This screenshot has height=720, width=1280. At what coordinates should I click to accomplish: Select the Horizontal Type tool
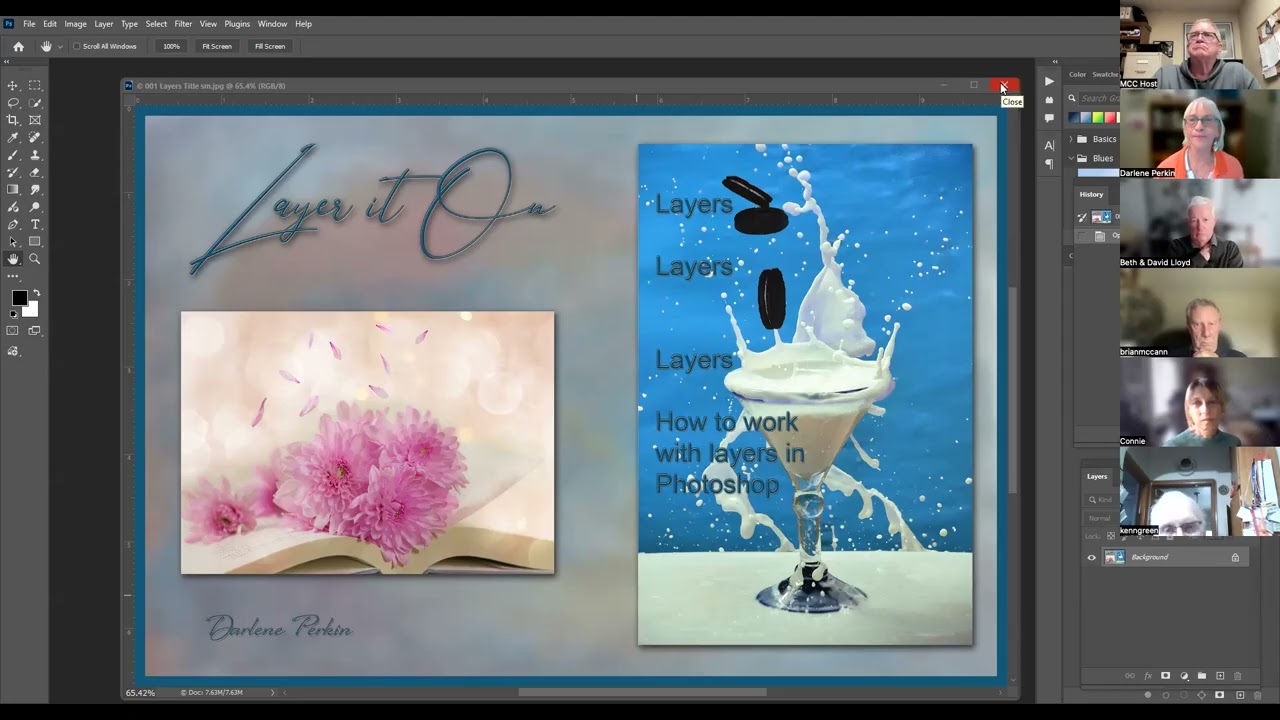click(x=35, y=224)
